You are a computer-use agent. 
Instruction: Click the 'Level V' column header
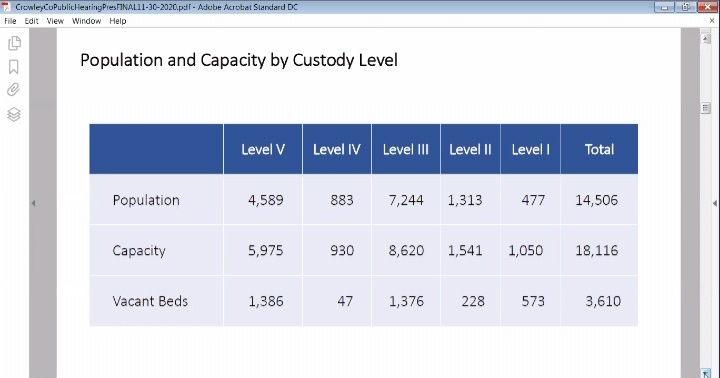(263, 149)
